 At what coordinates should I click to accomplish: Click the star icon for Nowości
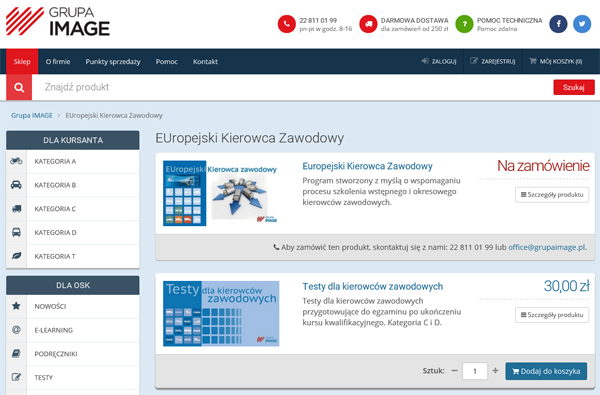pos(16,306)
